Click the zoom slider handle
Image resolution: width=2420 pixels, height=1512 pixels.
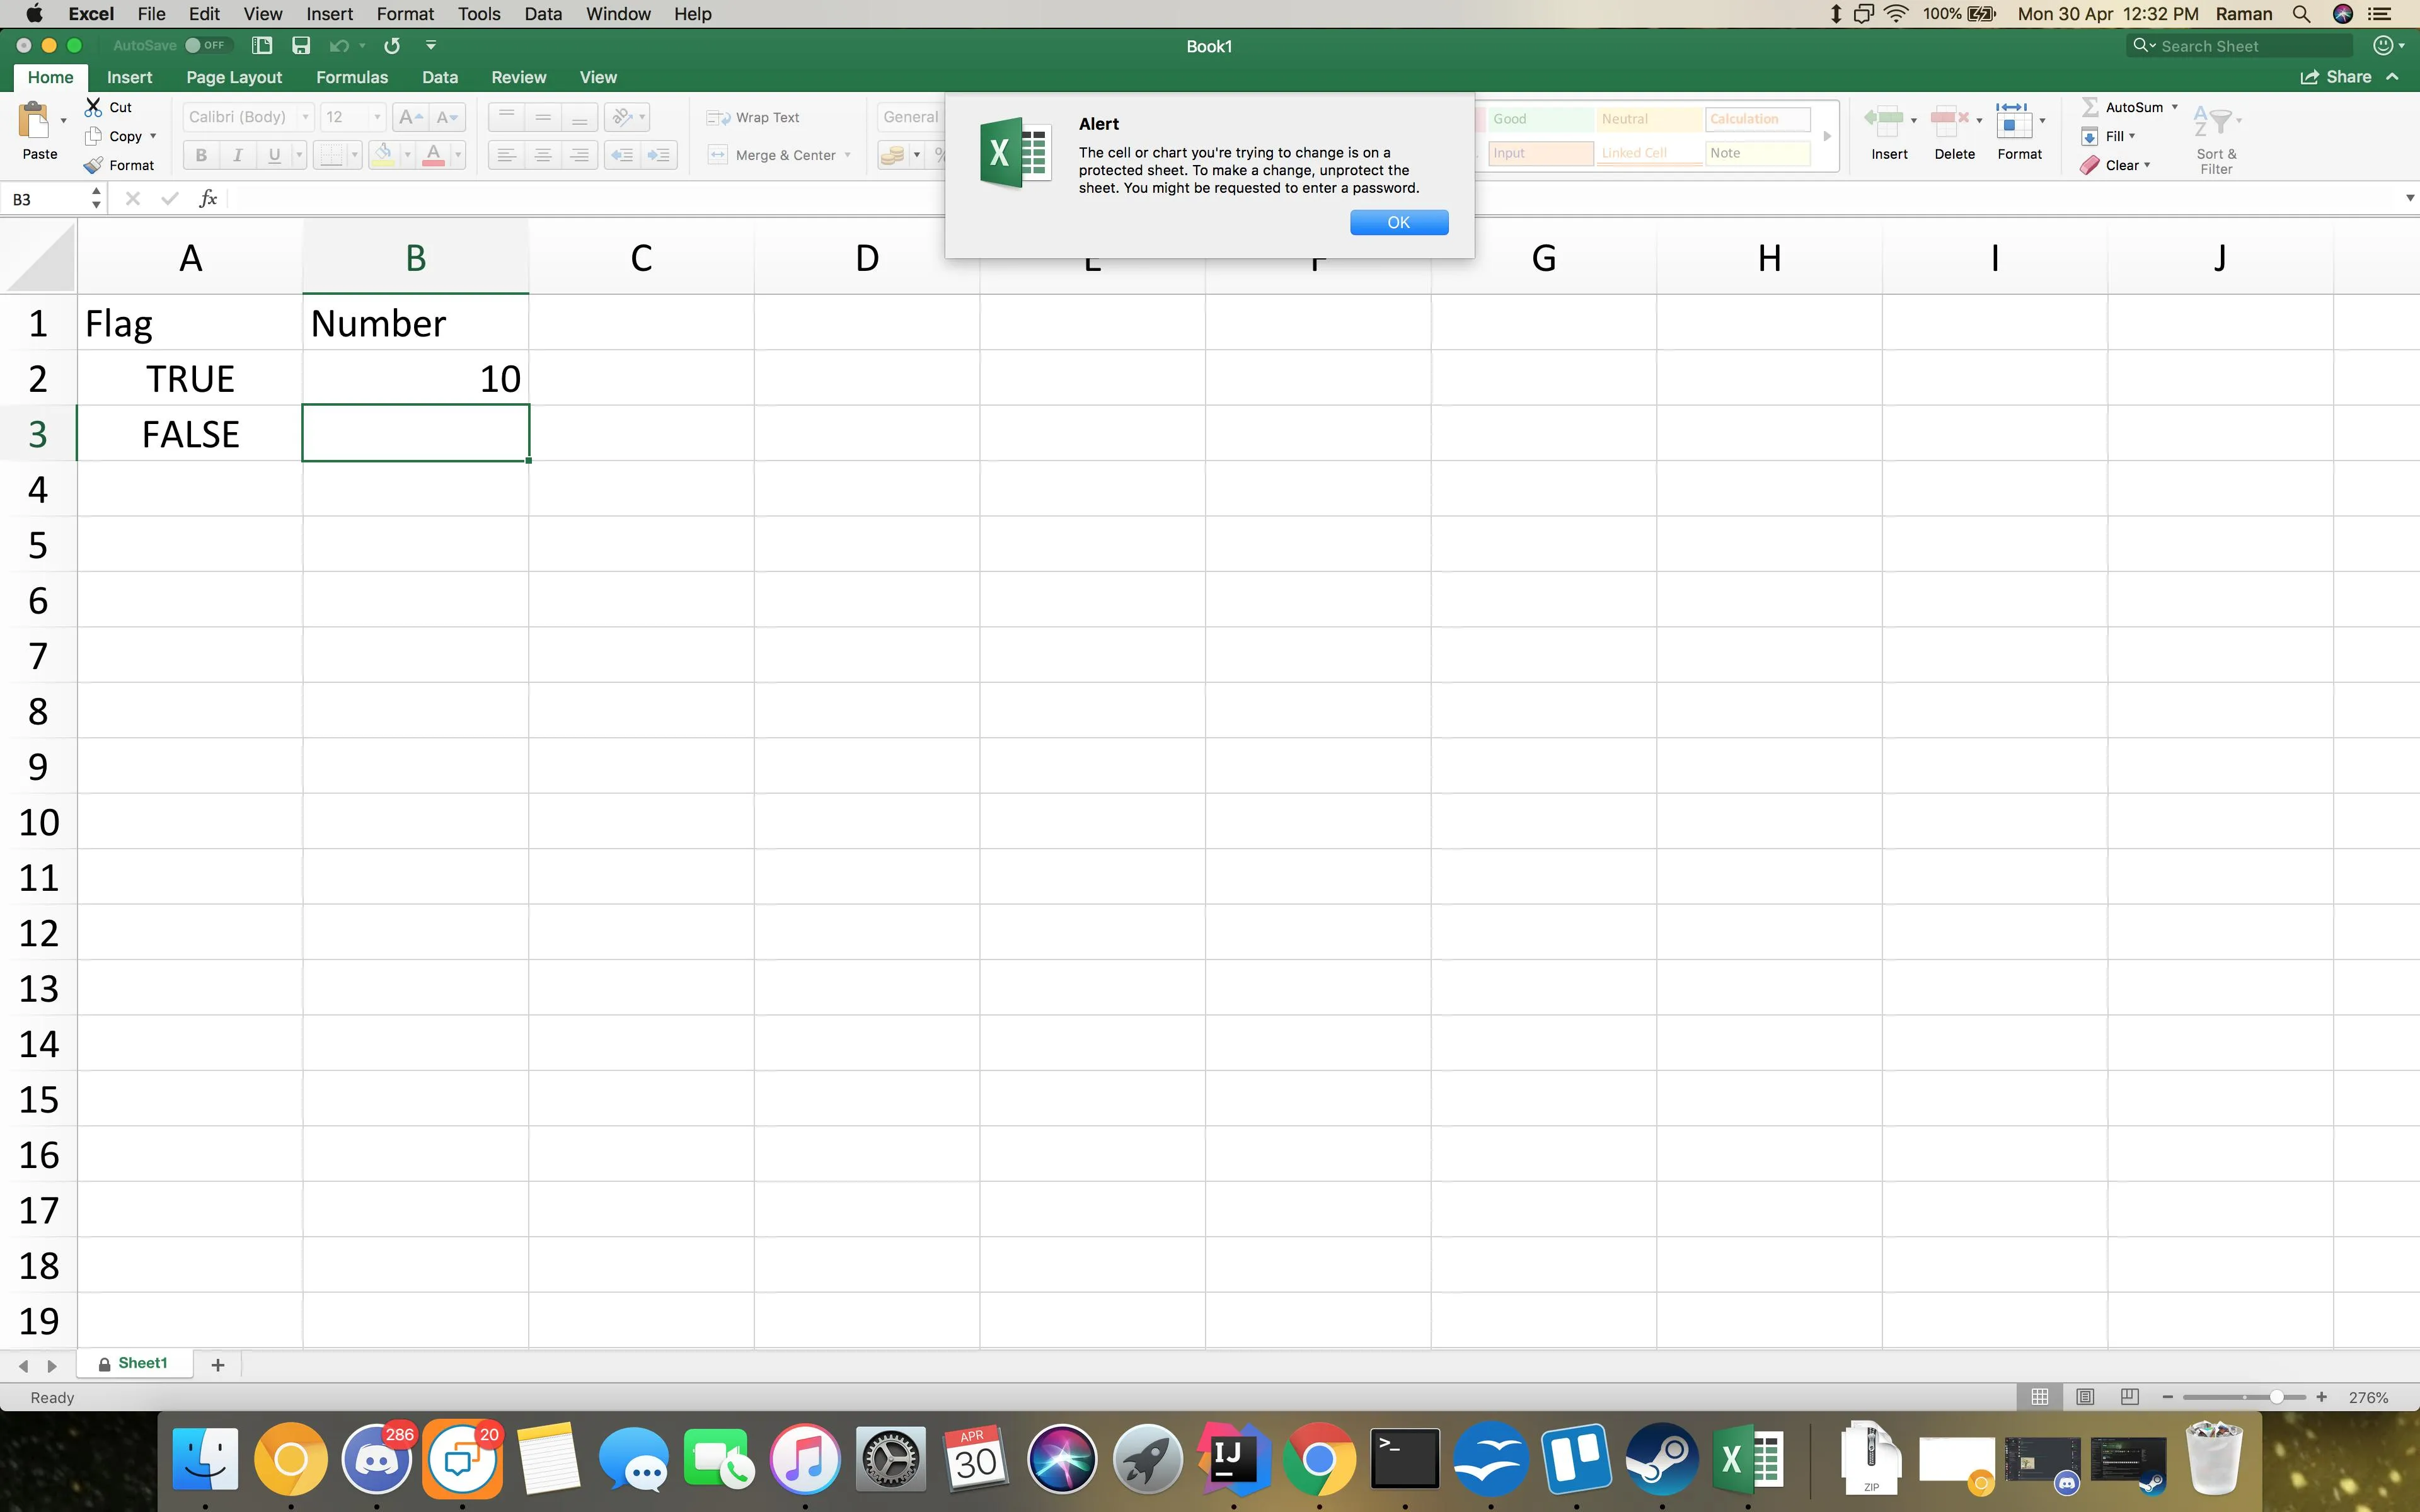pos(2276,1397)
